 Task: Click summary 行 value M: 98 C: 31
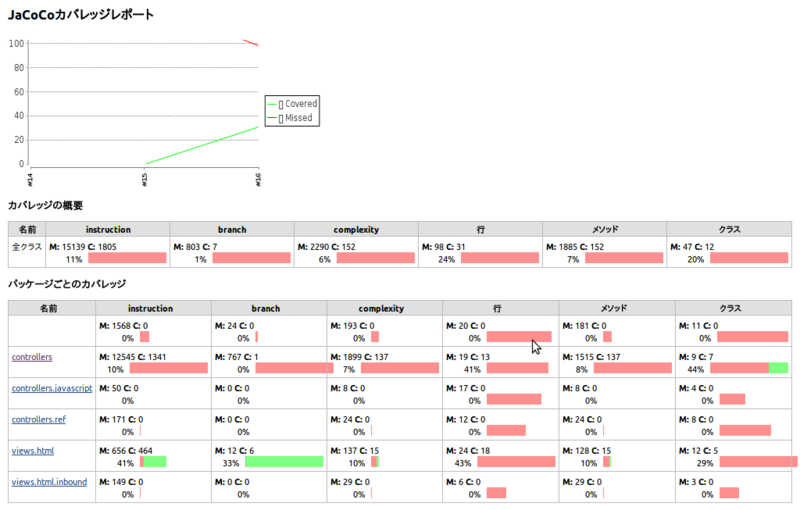pyautogui.click(x=443, y=247)
